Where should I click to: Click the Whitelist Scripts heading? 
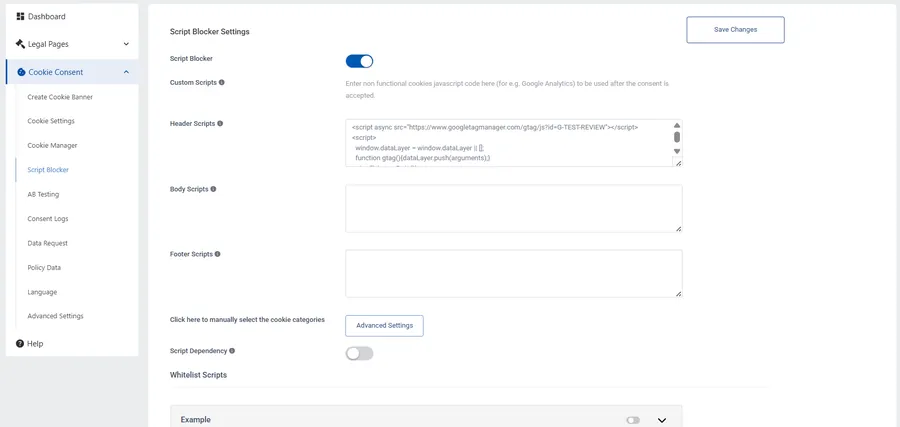[198, 375]
